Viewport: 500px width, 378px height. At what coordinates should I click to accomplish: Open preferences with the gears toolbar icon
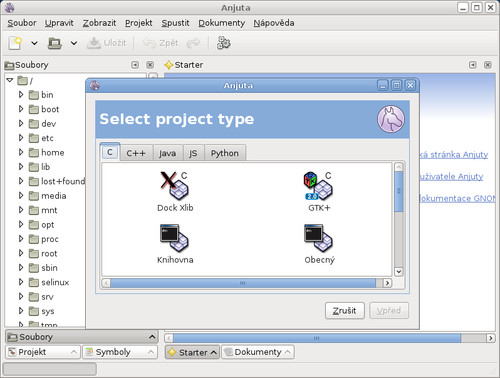pyautogui.click(x=223, y=43)
